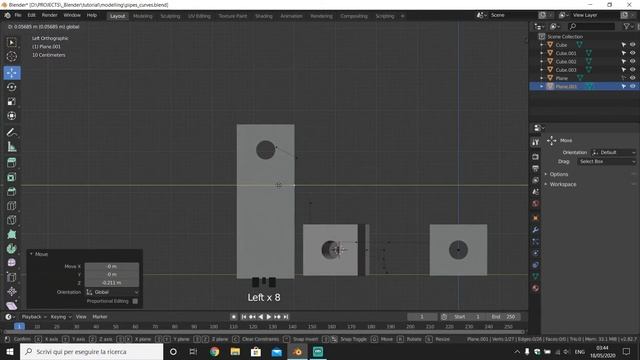Select the Annotate pencil tool

pyautogui.click(x=12, y=132)
